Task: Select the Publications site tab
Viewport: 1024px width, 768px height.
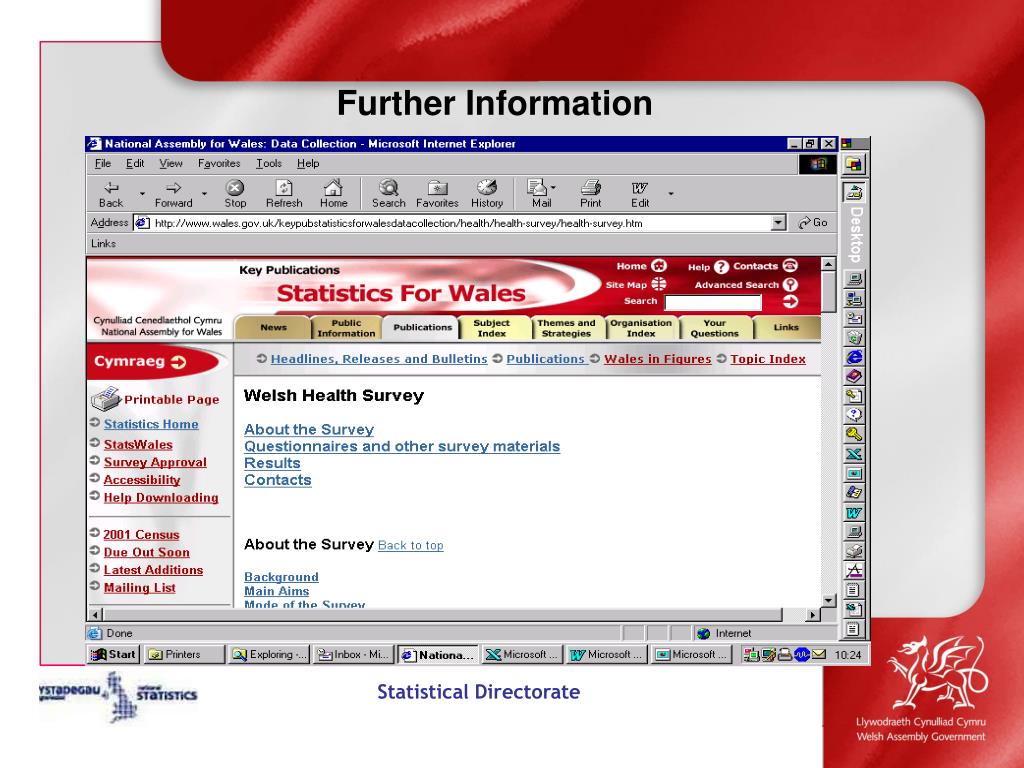Action: 422,327
